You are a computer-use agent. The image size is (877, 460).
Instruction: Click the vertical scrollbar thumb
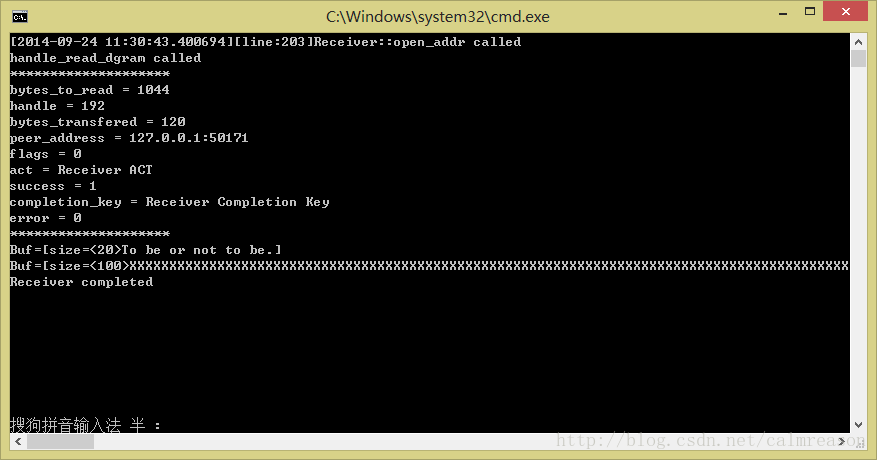pos(859,58)
